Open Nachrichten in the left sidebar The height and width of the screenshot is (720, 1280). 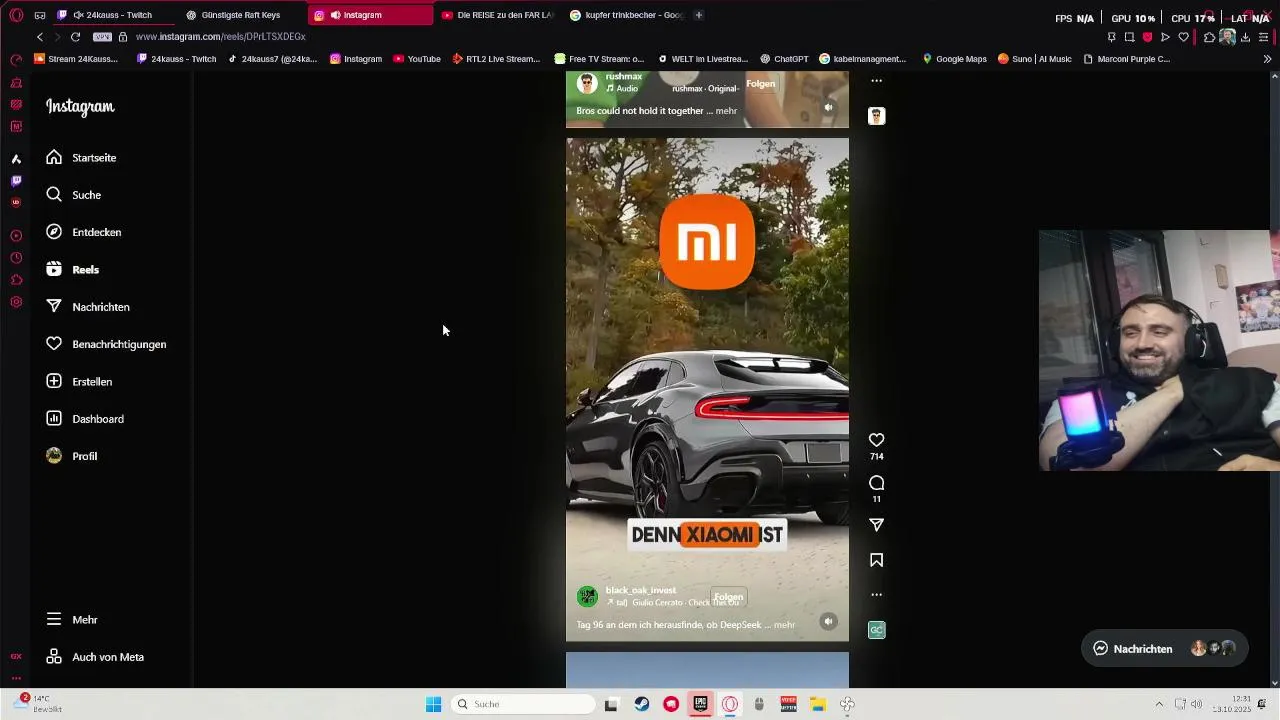pos(88,307)
